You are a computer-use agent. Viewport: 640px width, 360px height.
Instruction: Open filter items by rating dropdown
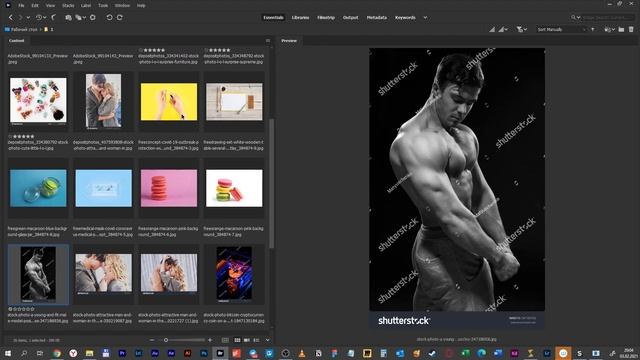click(522, 29)
